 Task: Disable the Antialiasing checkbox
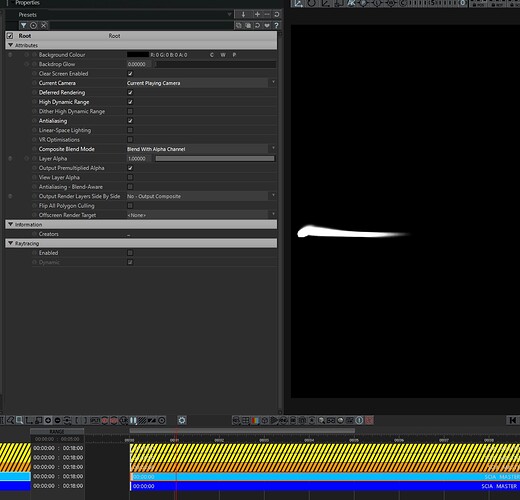(130, 121)
